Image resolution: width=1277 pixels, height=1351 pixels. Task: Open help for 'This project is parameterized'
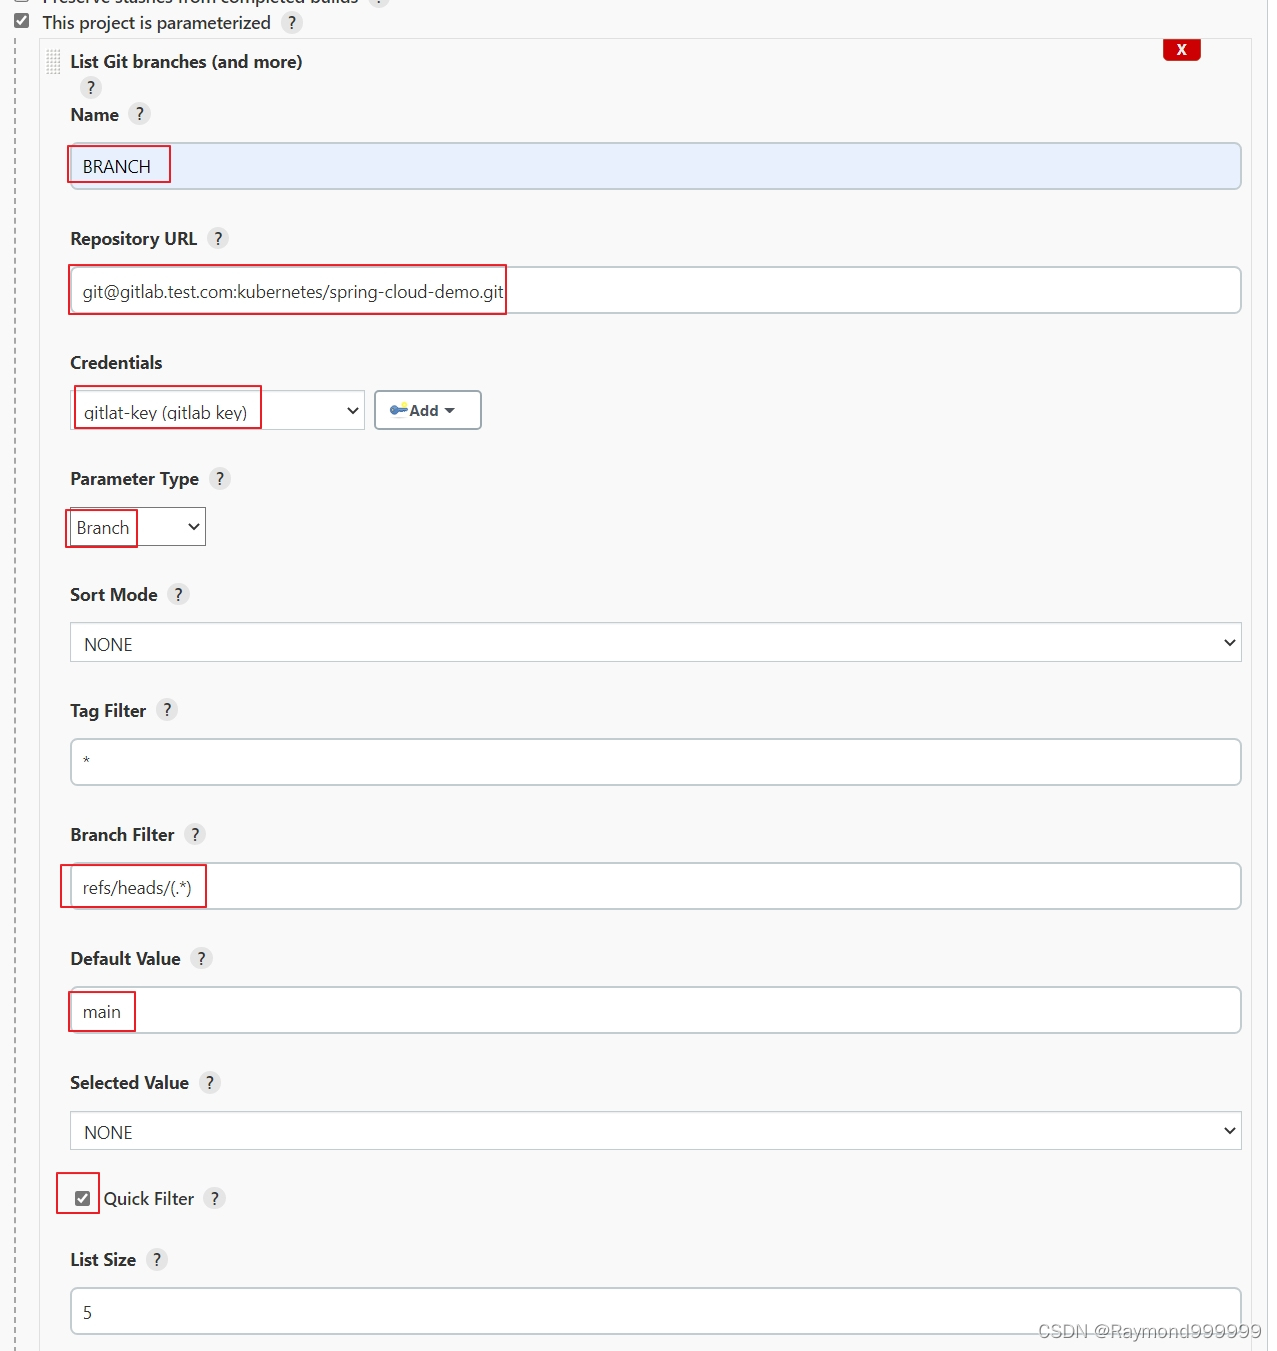pyautogui.click(x=291, y=22)
